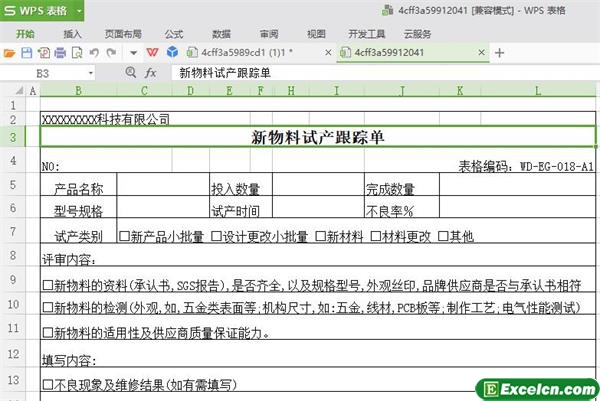
Task: Click the formula bar text 新物料试产跟踪单
Action: coord(225,73)
